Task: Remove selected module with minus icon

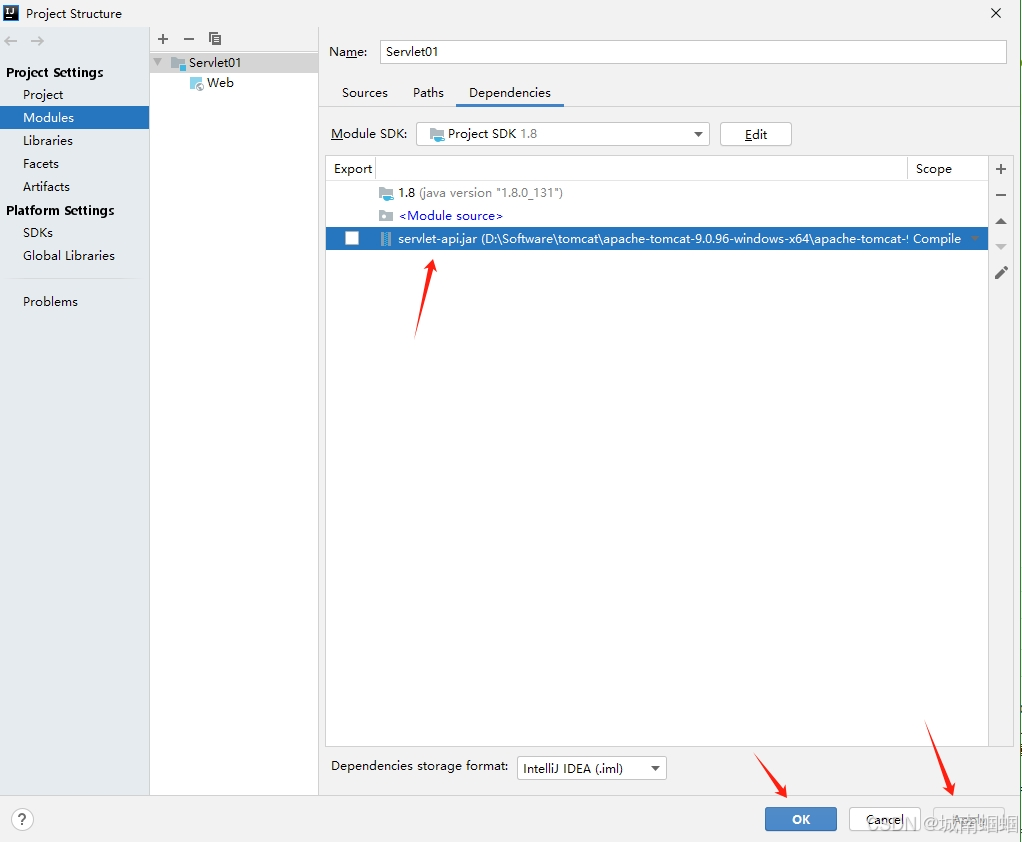Action: pyautogui.click(x=188, y=39)
